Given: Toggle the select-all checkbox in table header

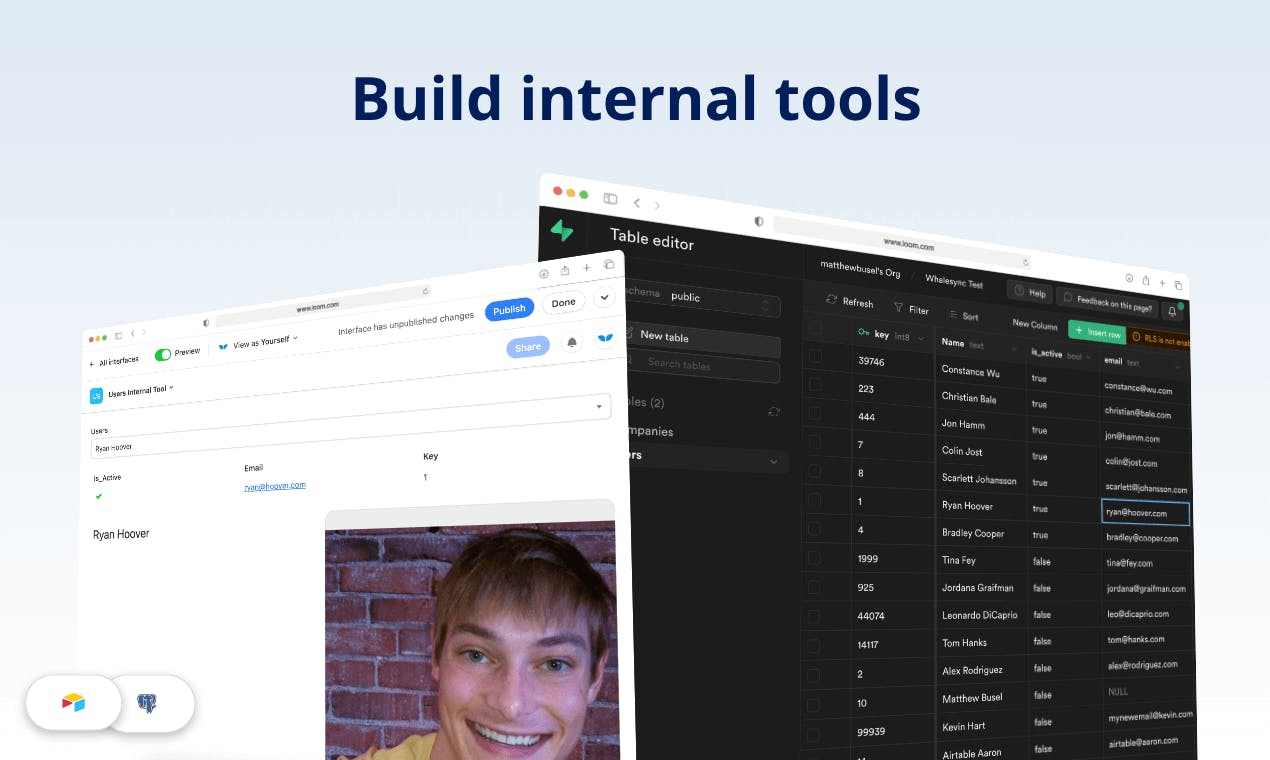Looking at the screenshot, I should [x=816, y=326].
